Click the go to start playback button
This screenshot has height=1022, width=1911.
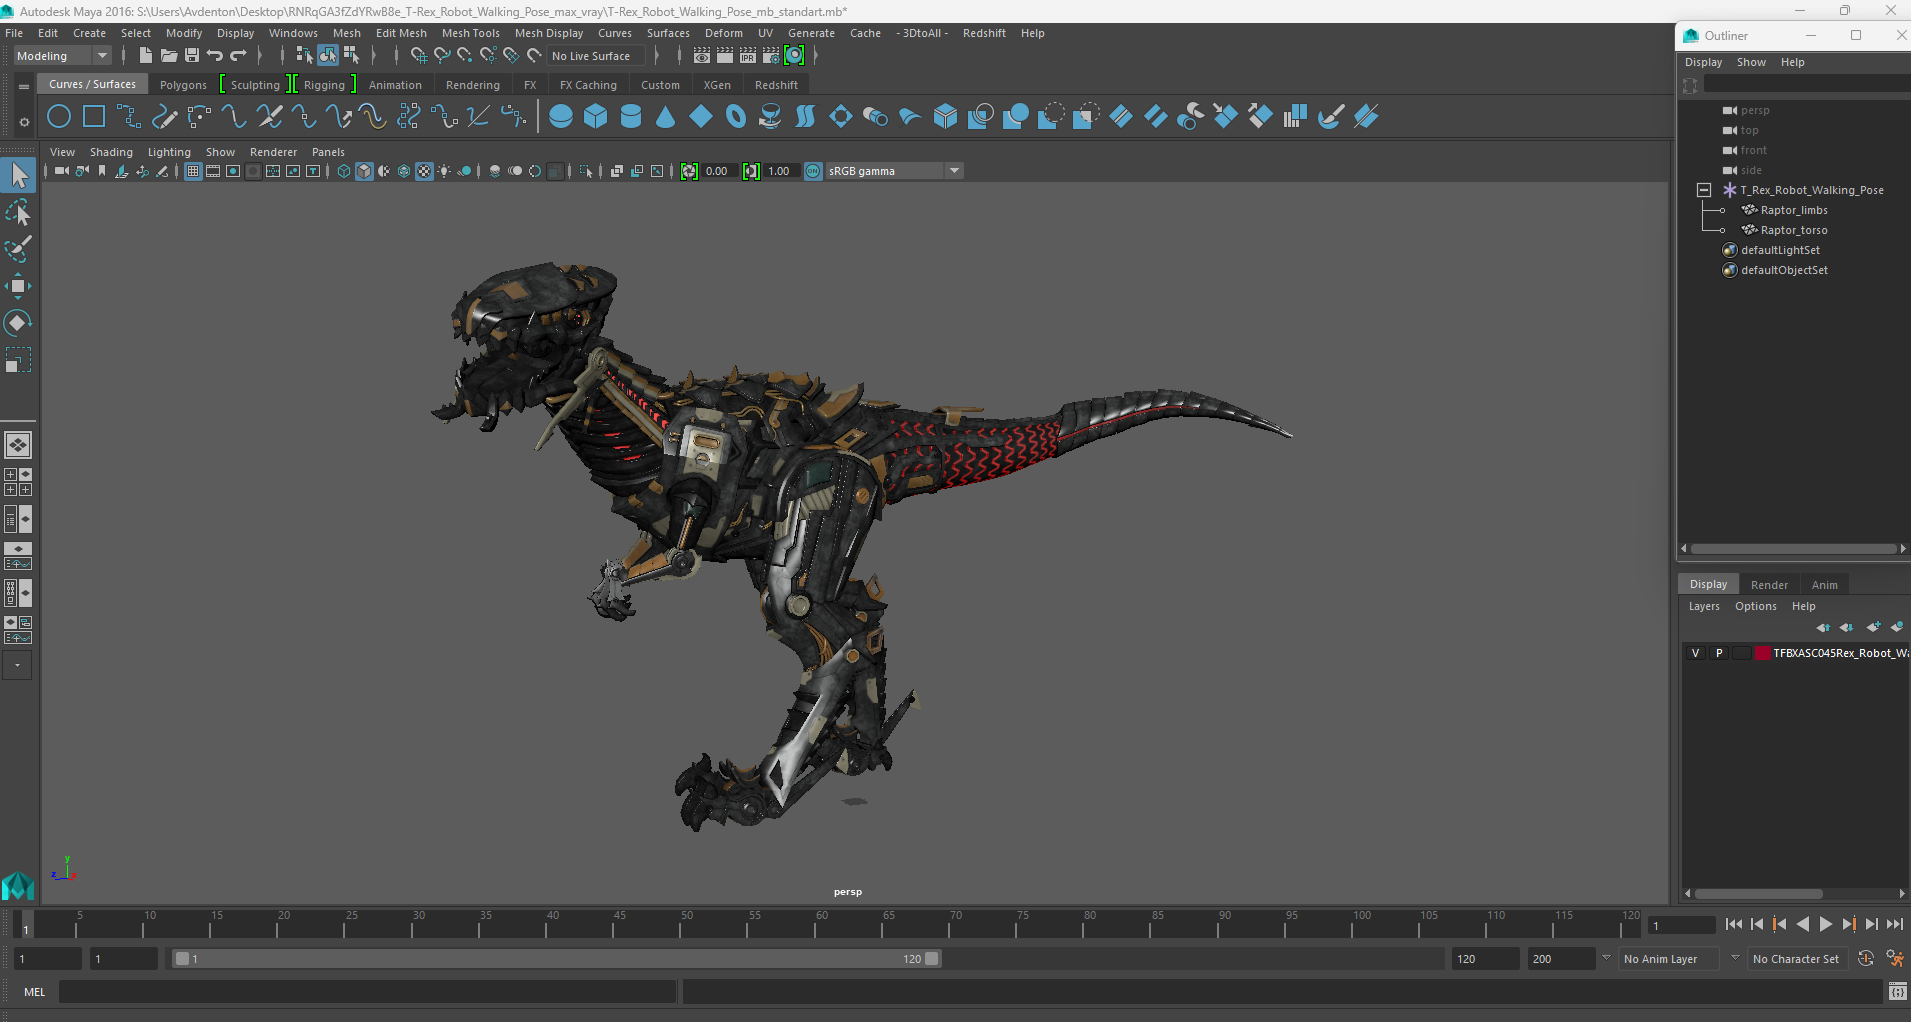[x=1734, y=925]
